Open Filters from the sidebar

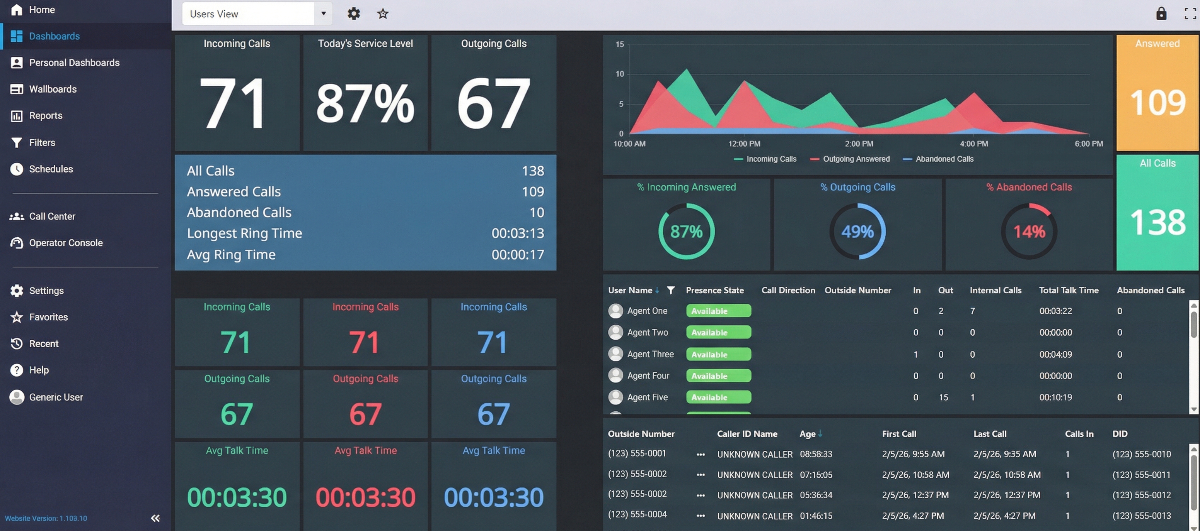coord(85,143)
